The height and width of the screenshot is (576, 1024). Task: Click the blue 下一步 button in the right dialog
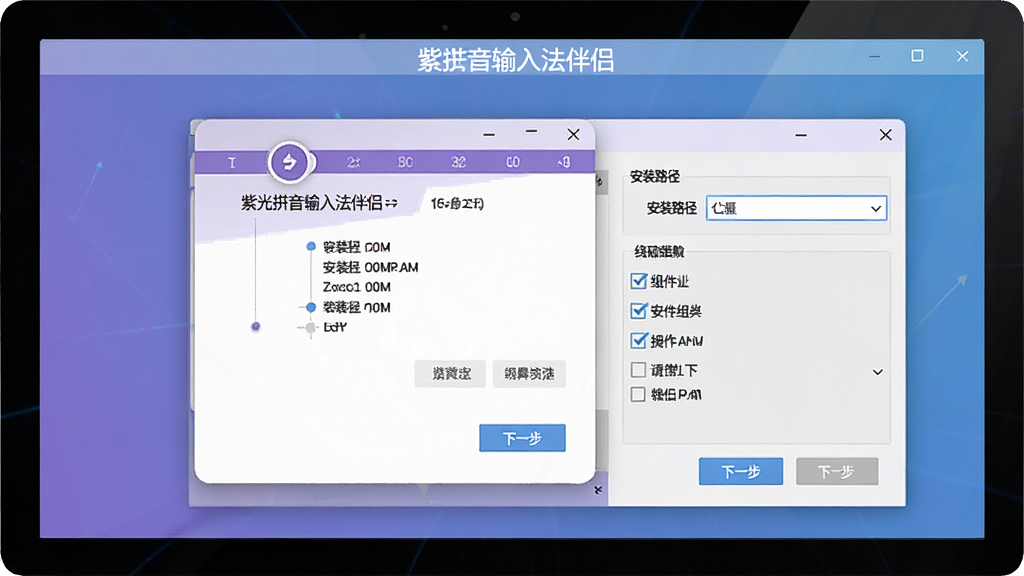(741, 472)
